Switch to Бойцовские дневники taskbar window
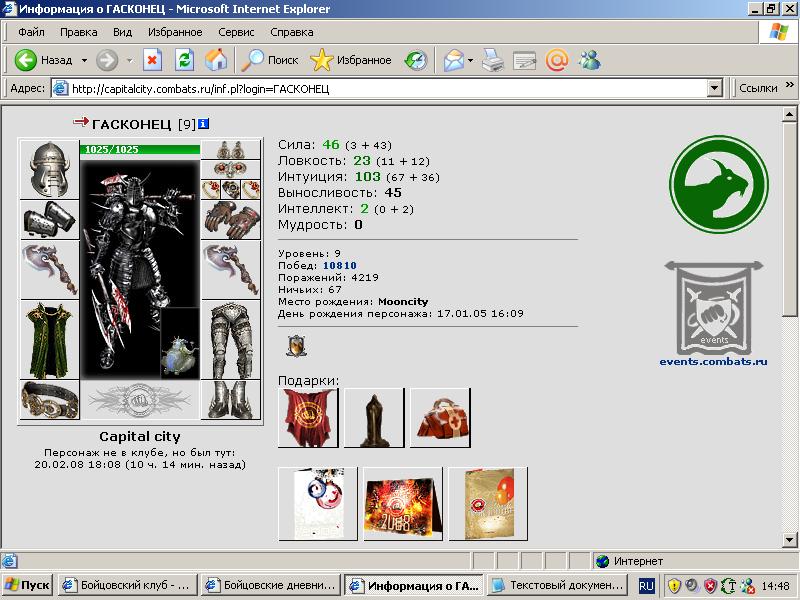The image size is (800, 600). 271,585
